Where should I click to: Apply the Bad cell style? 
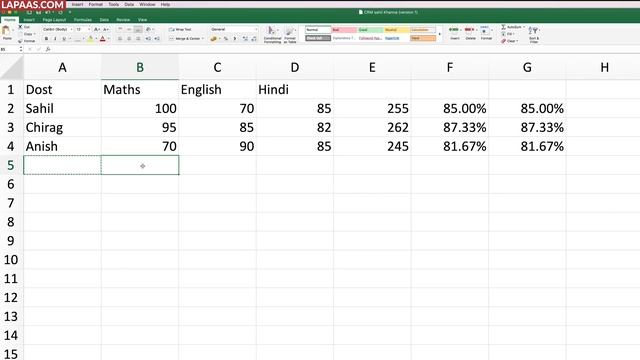coord(344,30)
